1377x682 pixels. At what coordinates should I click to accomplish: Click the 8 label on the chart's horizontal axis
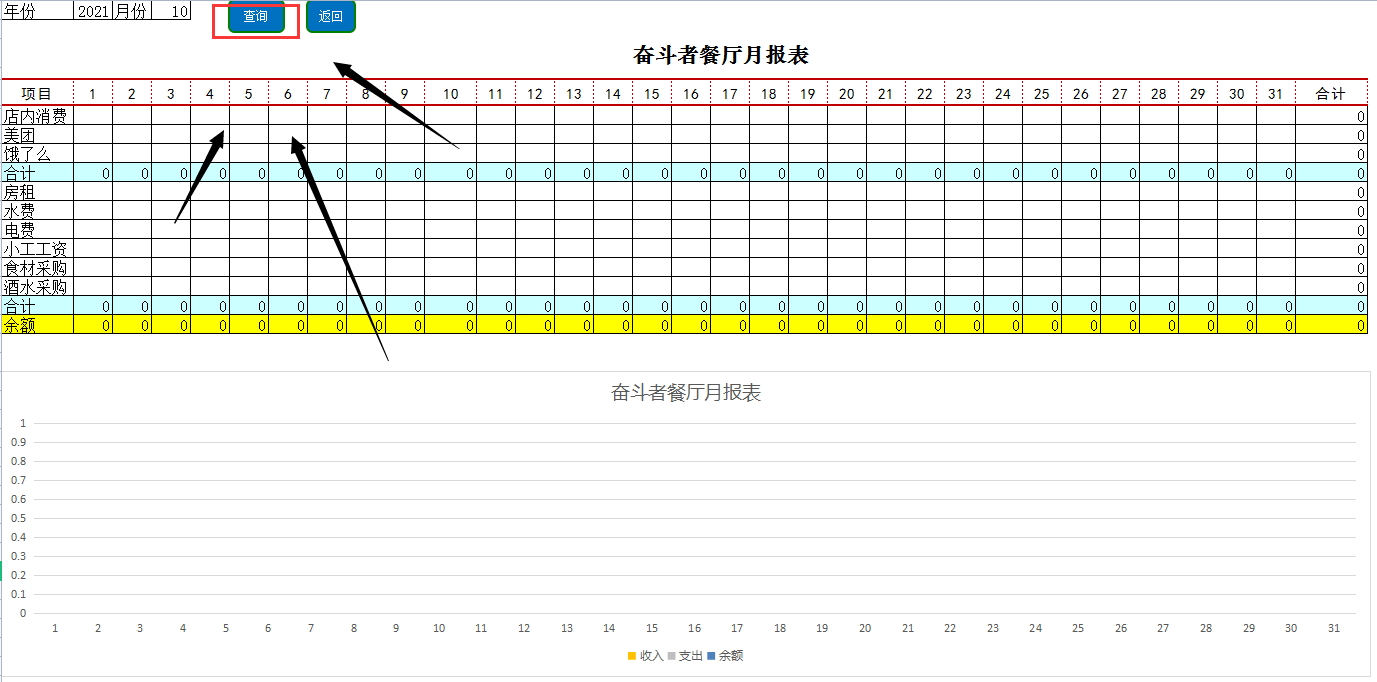click(354, 628)
